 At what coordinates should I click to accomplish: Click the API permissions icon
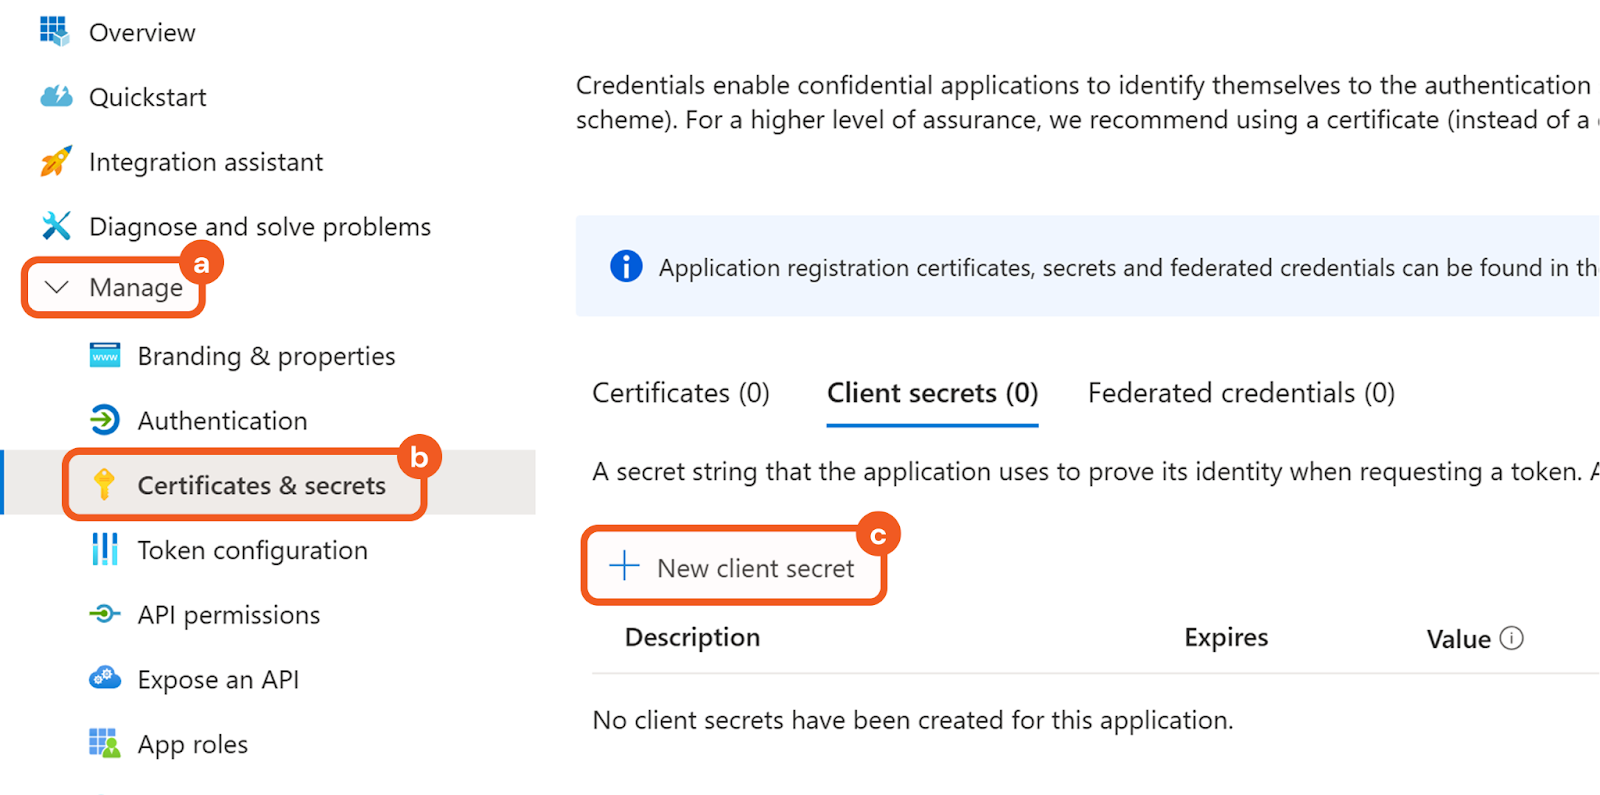click(x=105, y=614)
